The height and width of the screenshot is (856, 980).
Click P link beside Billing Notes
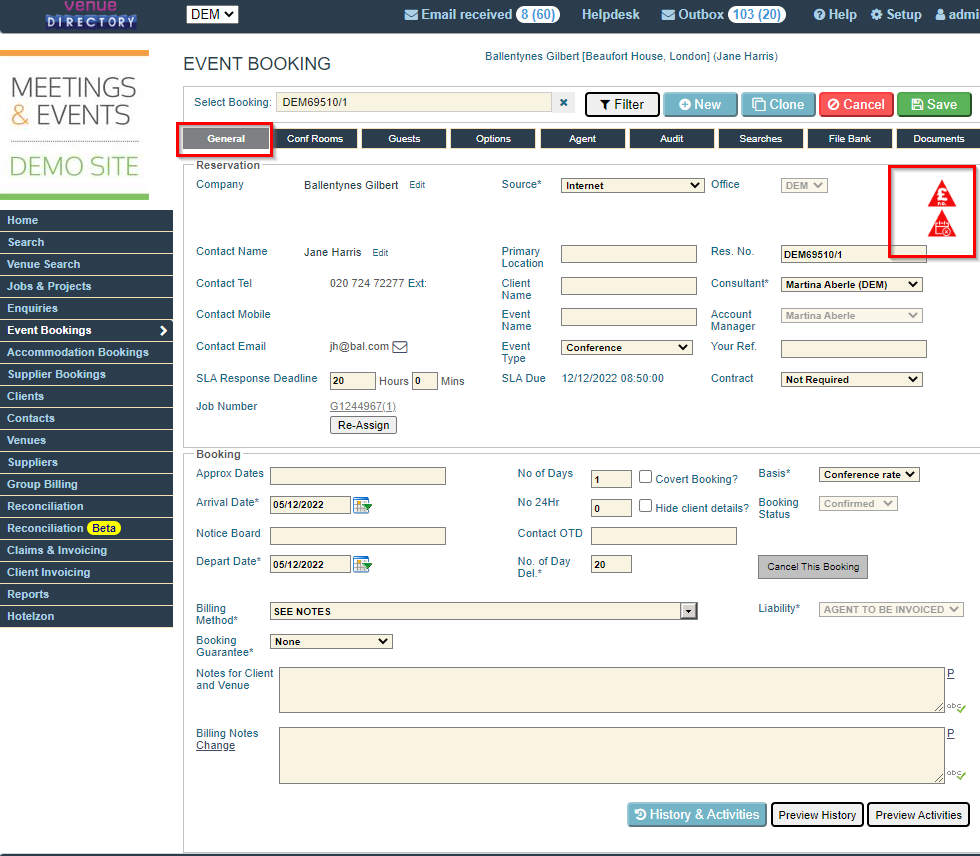pyautogui.click(x=950, y=733)
